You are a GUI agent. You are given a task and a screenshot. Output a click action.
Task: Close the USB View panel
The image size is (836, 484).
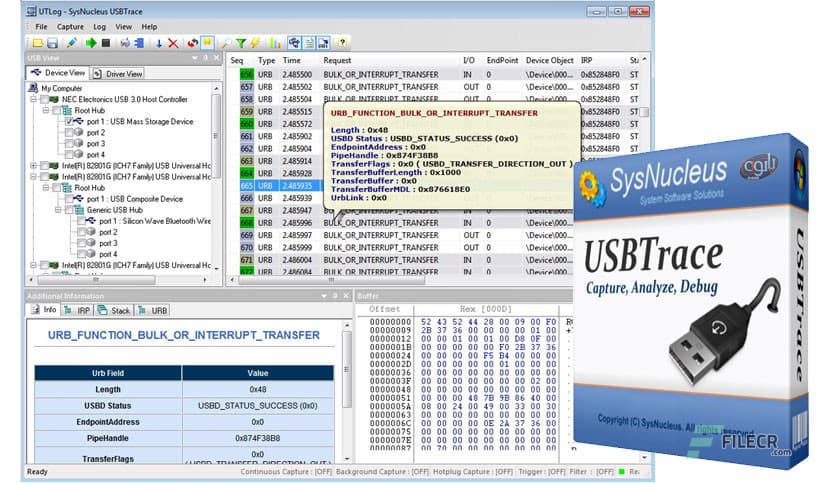216,58
